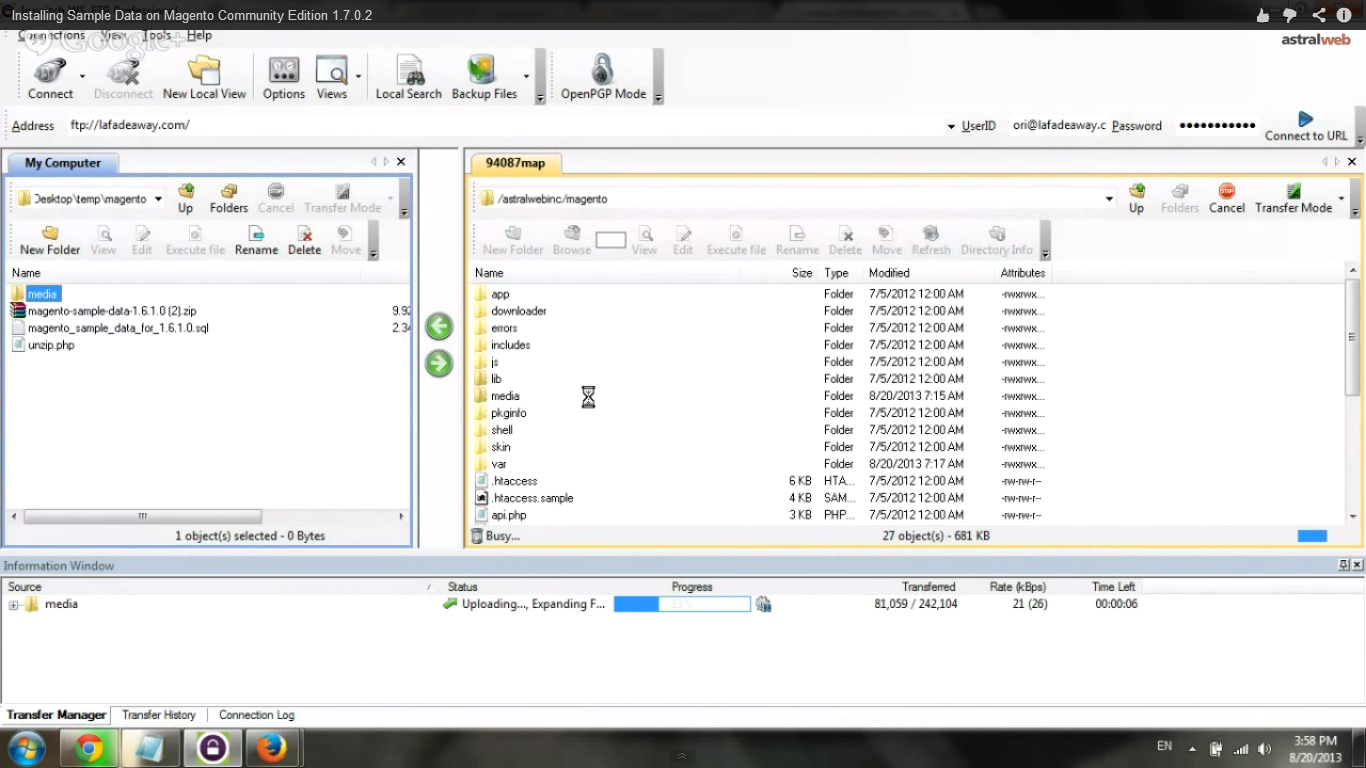Open the Address history dropdown
This screenshot has width=1366, height=768.
951,126
